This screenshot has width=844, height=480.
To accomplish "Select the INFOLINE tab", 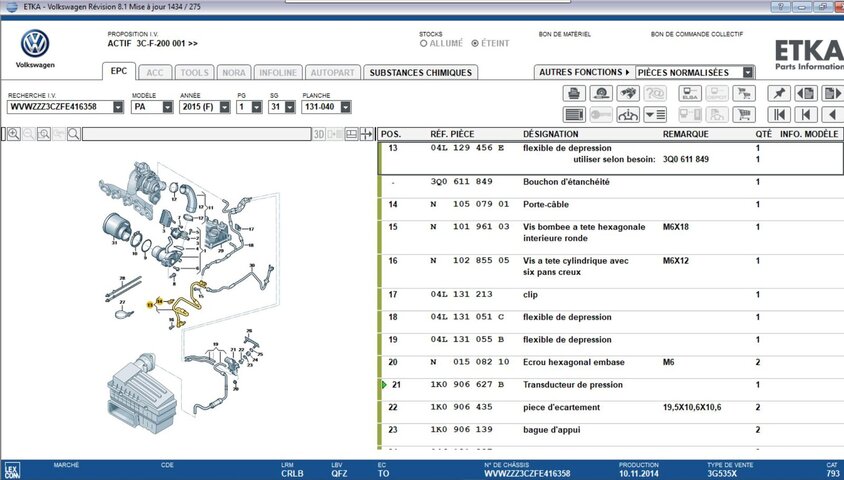I will 278,73.
